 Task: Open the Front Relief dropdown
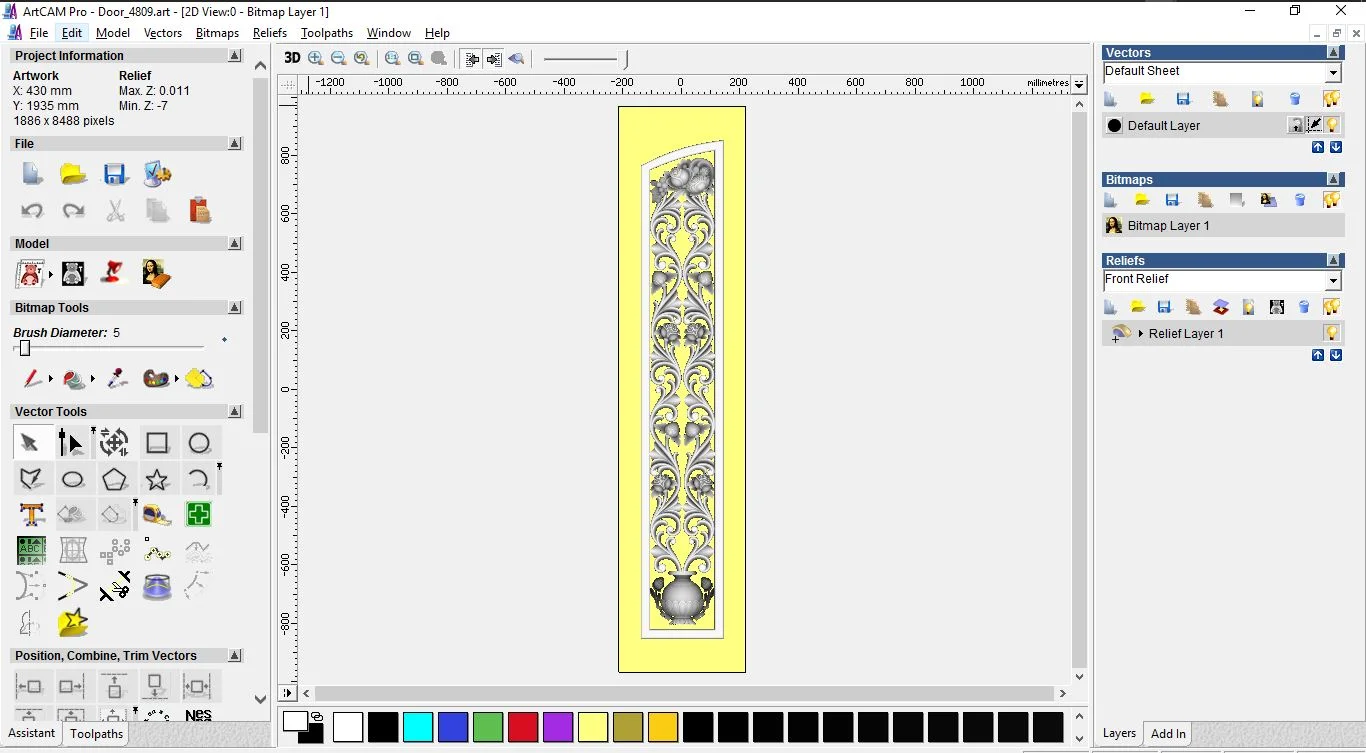click(x=1333, y=281)
